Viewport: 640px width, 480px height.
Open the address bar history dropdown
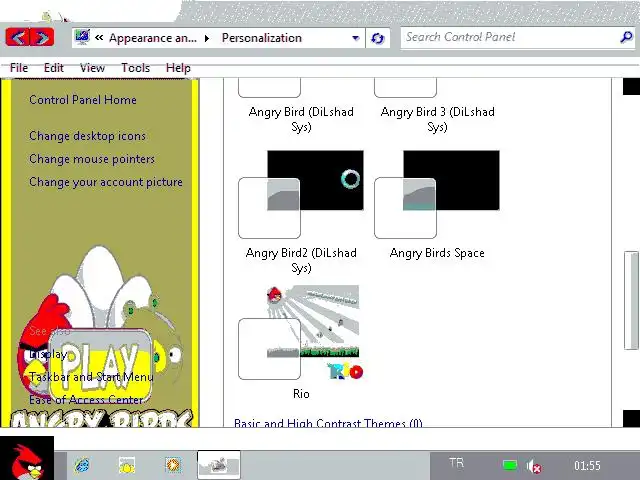356,38
